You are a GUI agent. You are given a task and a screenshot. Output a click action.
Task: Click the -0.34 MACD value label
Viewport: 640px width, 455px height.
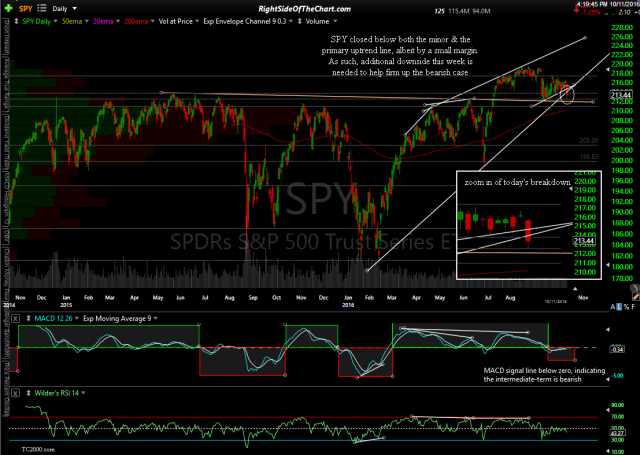pyautogui.click(x=617, y=349)
